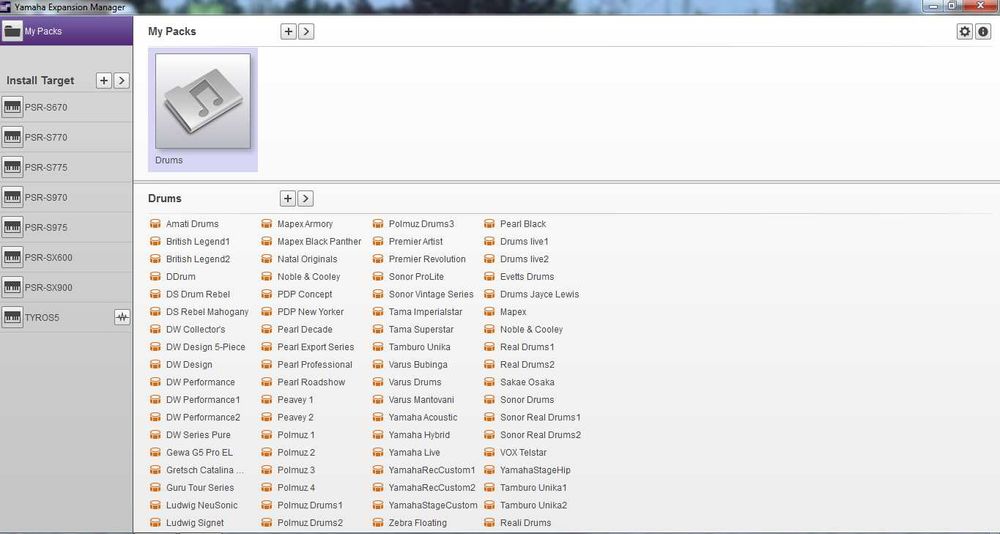Choose the TYROS5 install target

tap(66, 317)
